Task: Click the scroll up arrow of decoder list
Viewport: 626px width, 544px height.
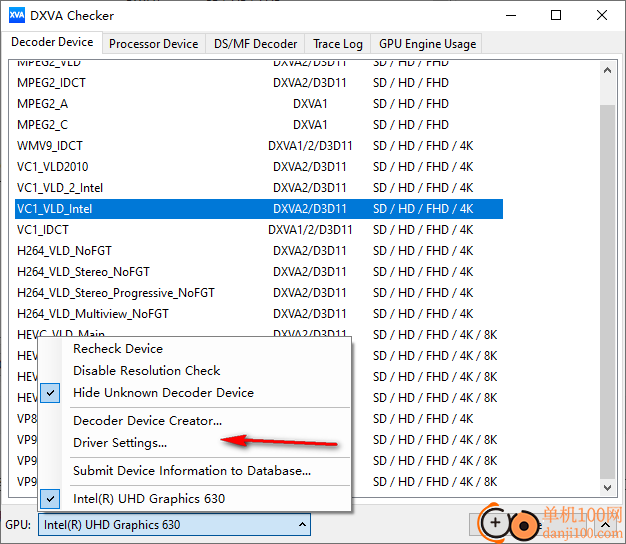Action: 607,71
